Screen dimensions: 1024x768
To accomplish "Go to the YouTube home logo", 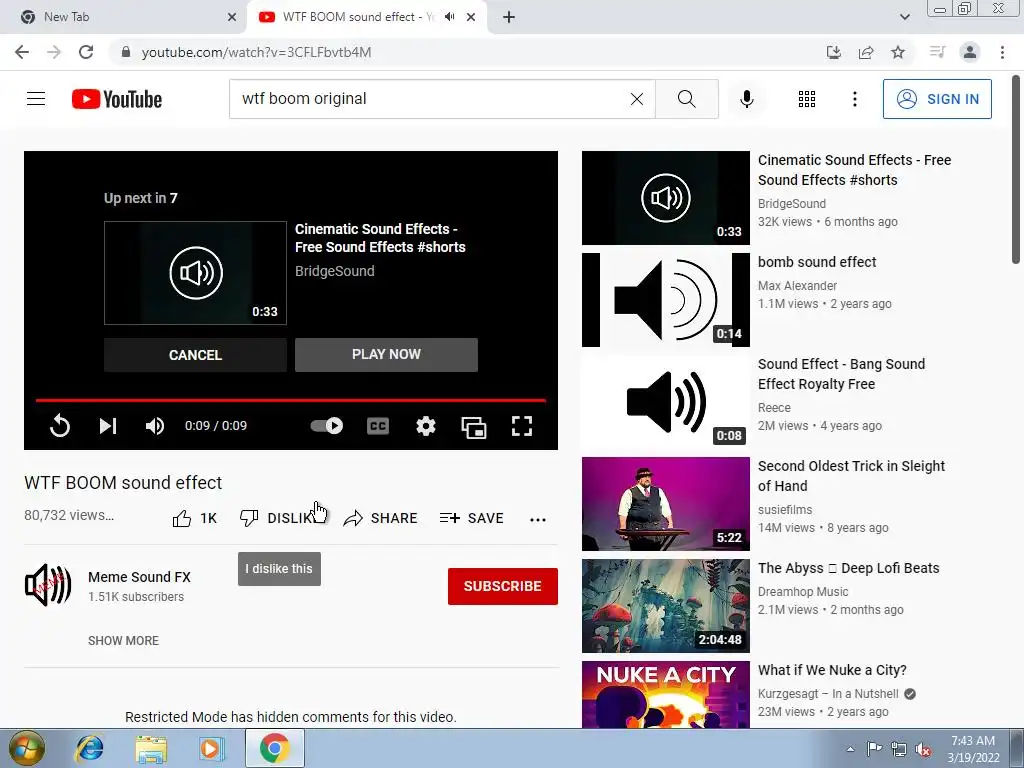I will pyautogui.click(x=117, y=99).
